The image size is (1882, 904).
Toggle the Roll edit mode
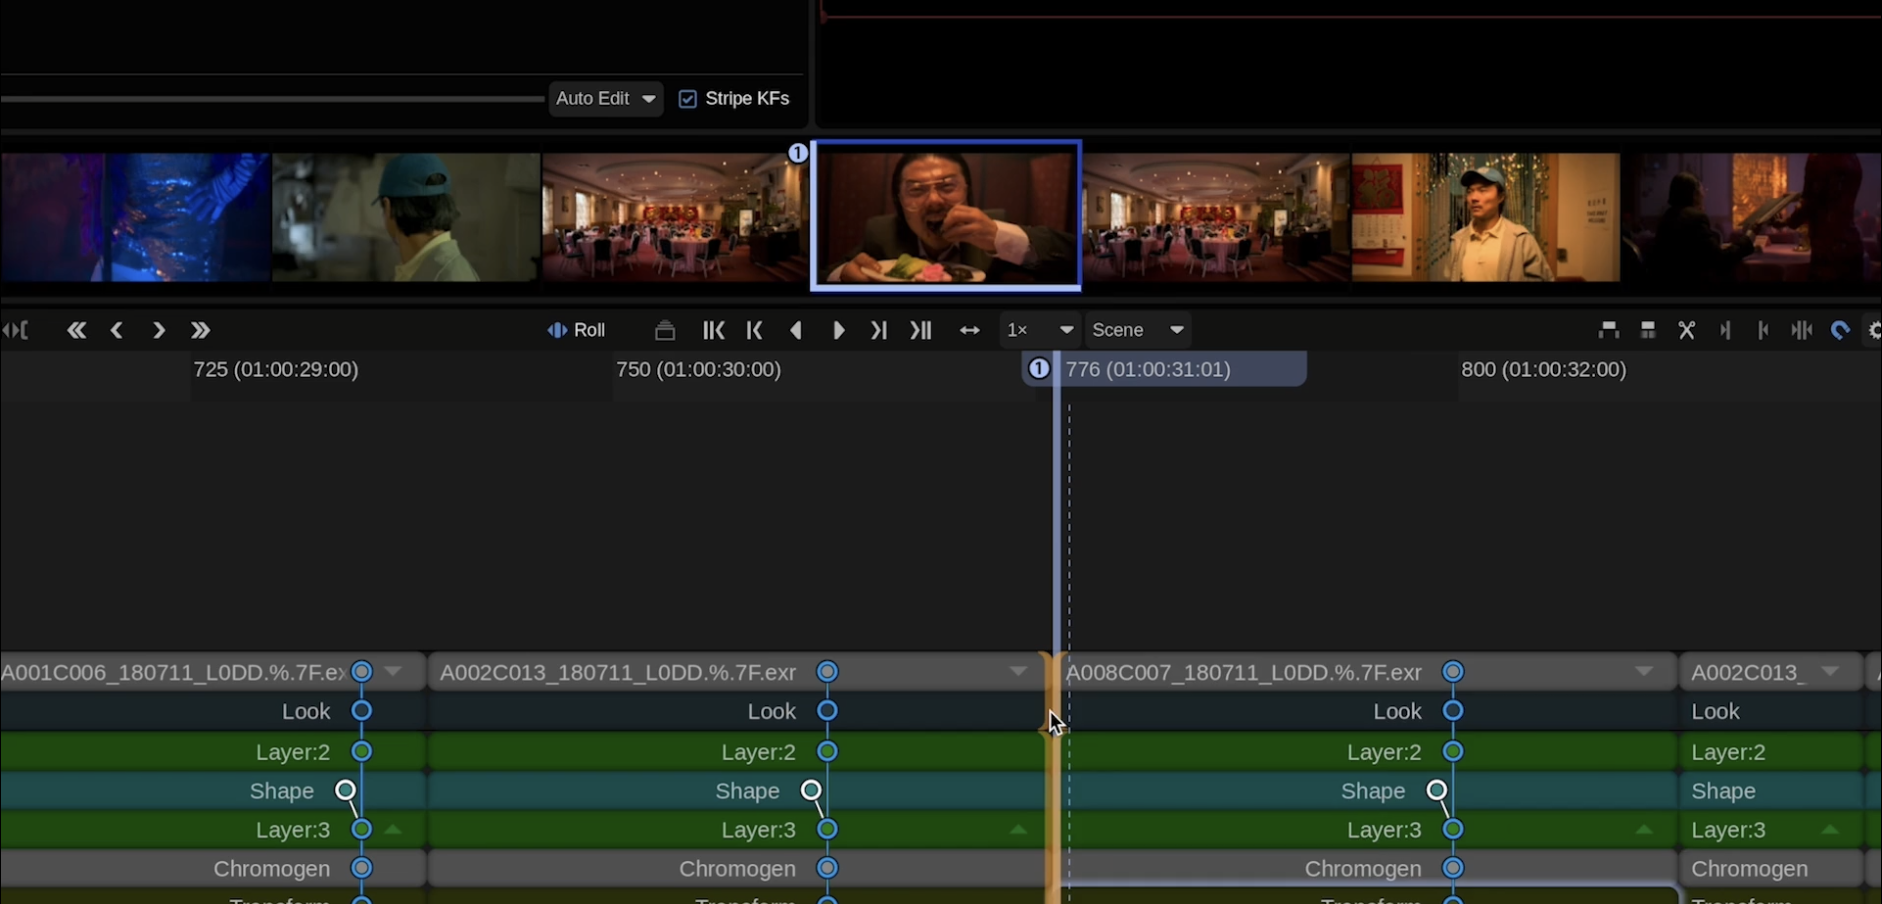click(x=576, y=330)
